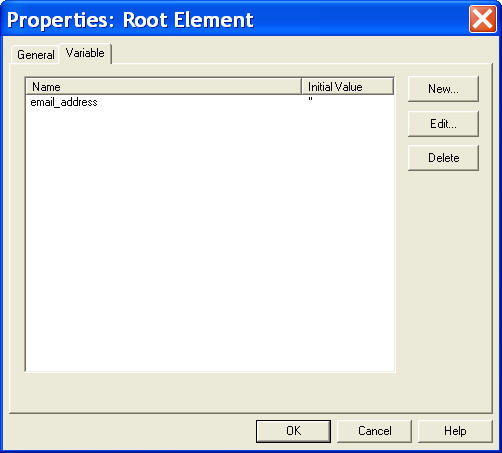Confirm changes with the OK button

pos(293,431)
